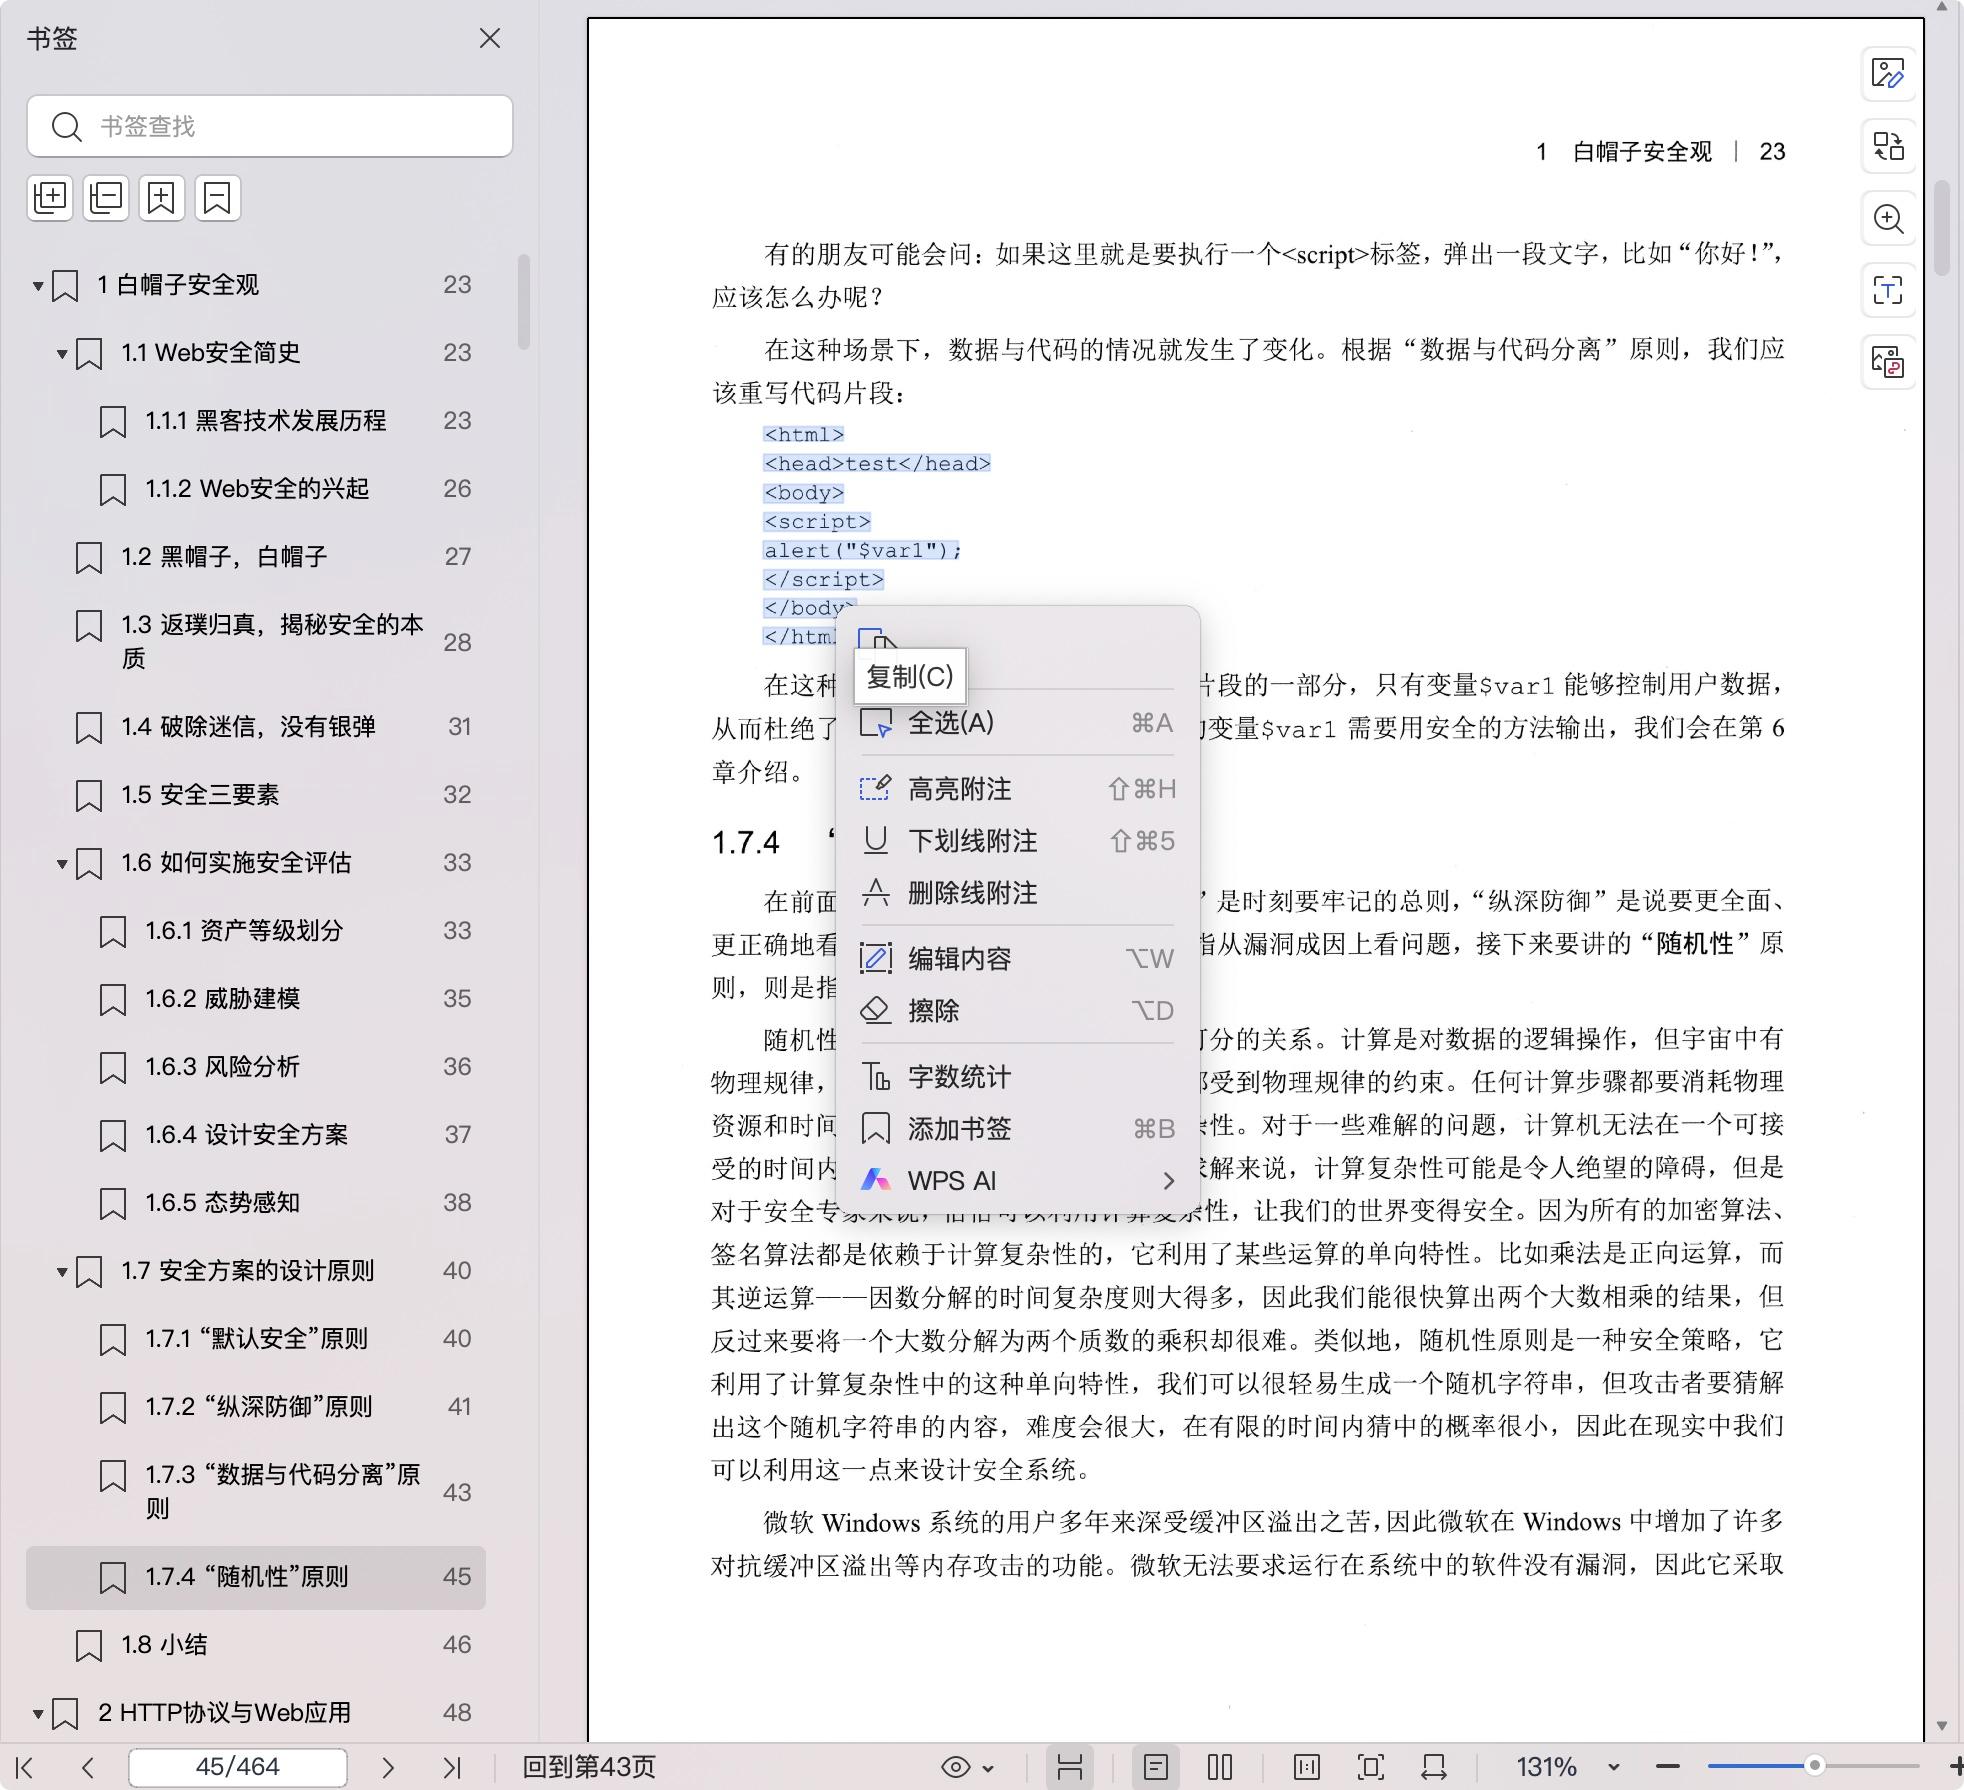Screen dimensions: 1964x1790
Task: Click the add bookmark icon in the panel toolbar
Action: [162, 198]
